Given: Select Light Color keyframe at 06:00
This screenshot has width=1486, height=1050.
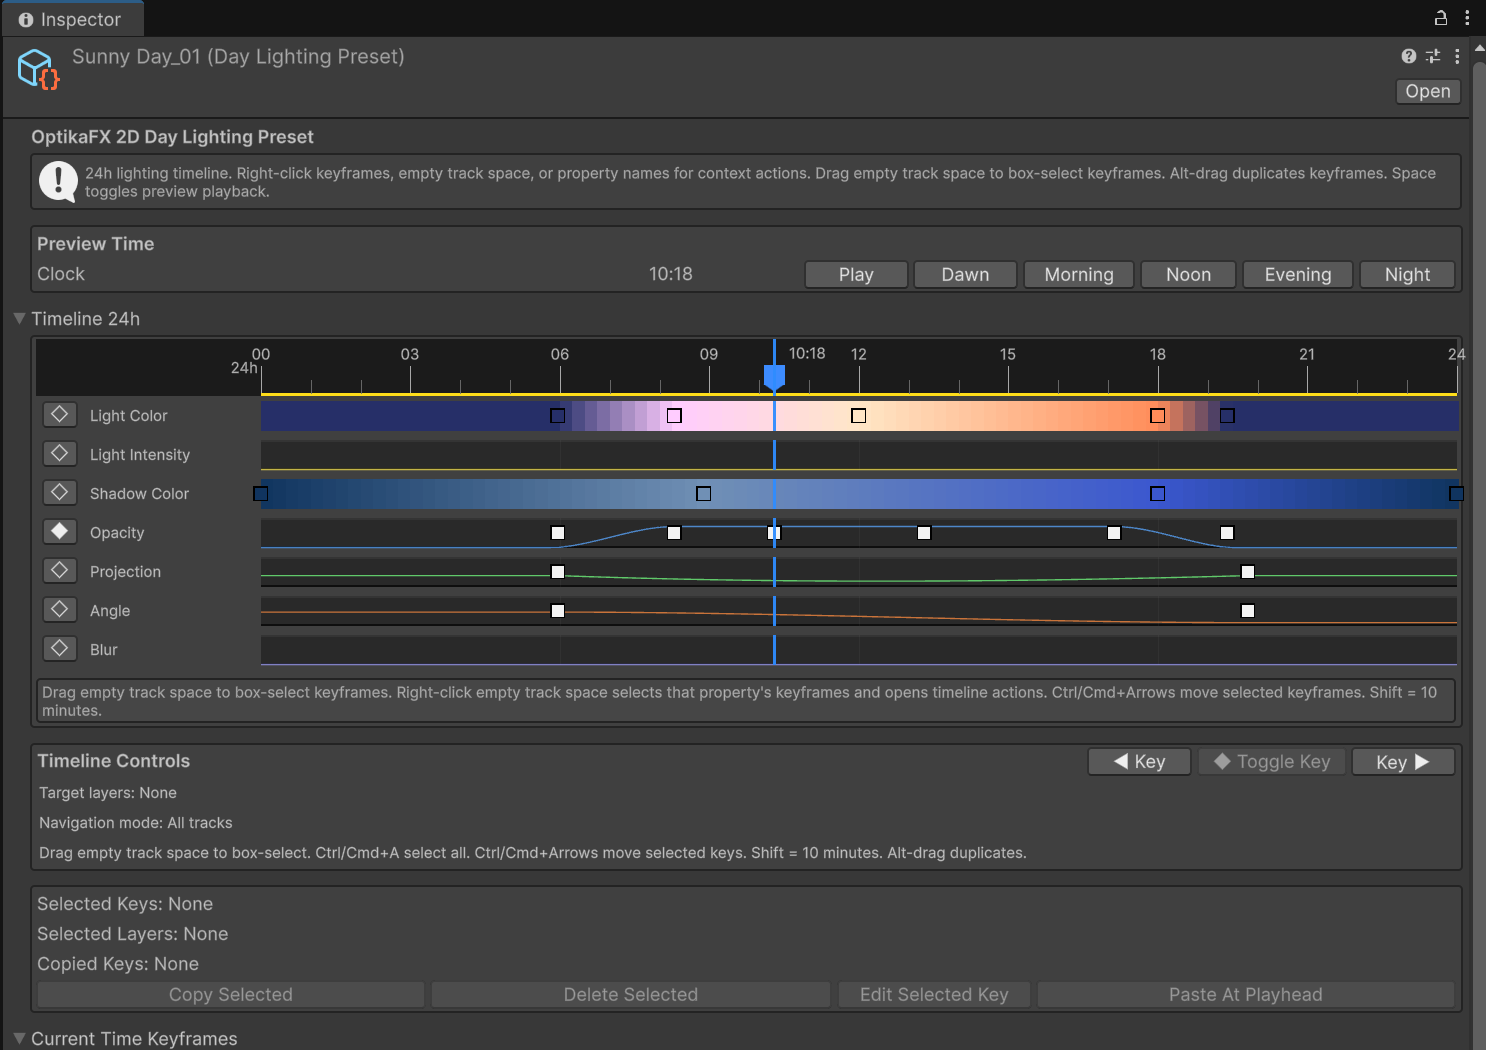Looking at the screenshot, I should pos(558,416).
